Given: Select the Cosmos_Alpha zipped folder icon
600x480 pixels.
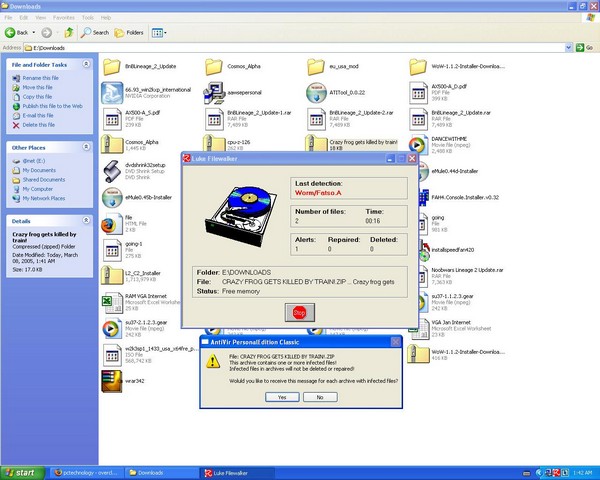Looking at the screenshot, I should 112,144.
